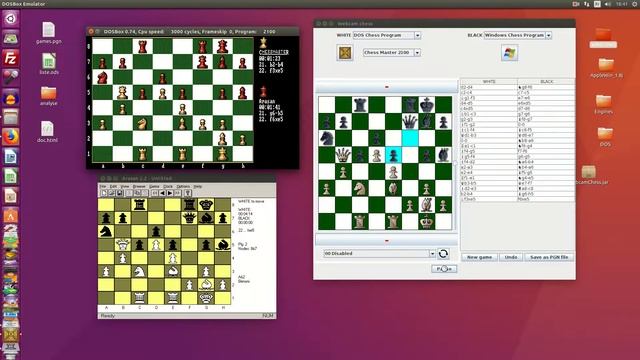640x360 pixels.
Task: Click the black queen on Arasan board
Action: click(x=189, y=218)
